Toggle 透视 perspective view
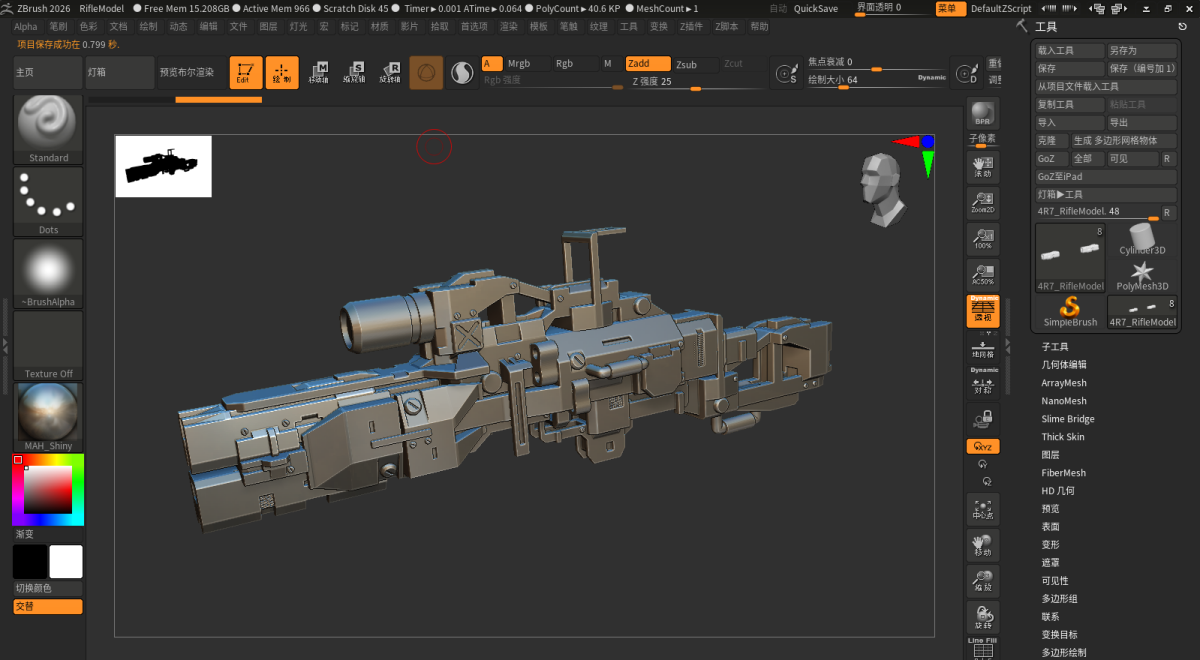 [x=982, y=311]
